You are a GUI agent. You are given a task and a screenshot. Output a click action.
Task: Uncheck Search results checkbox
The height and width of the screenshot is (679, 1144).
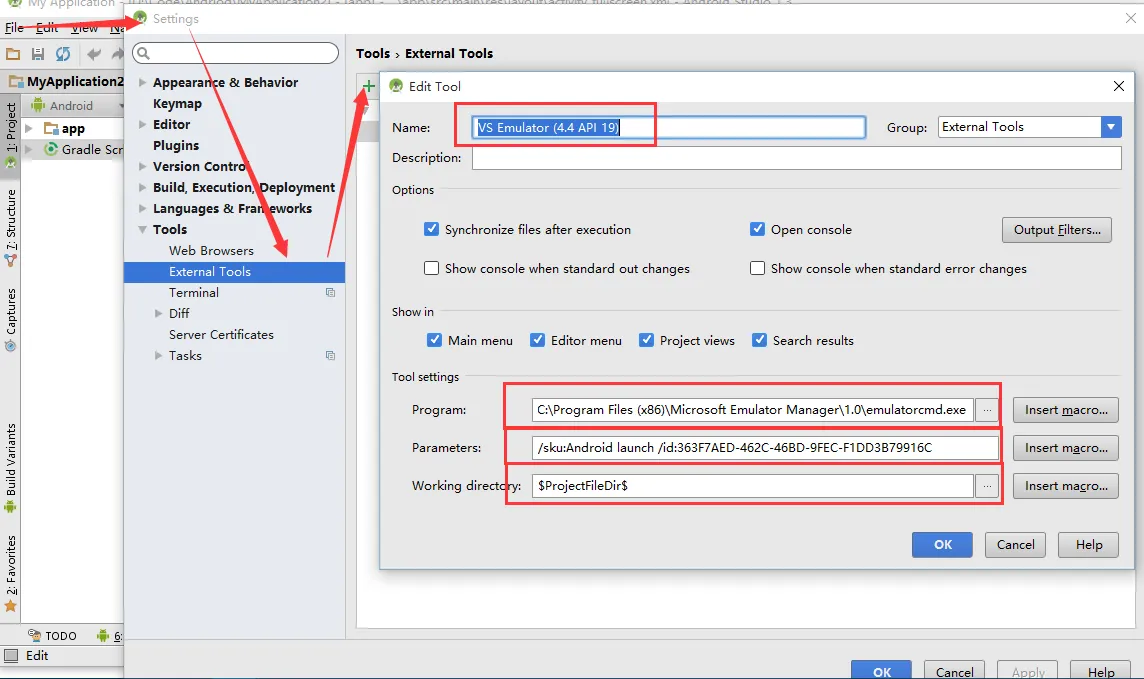(x=759, y=340)
